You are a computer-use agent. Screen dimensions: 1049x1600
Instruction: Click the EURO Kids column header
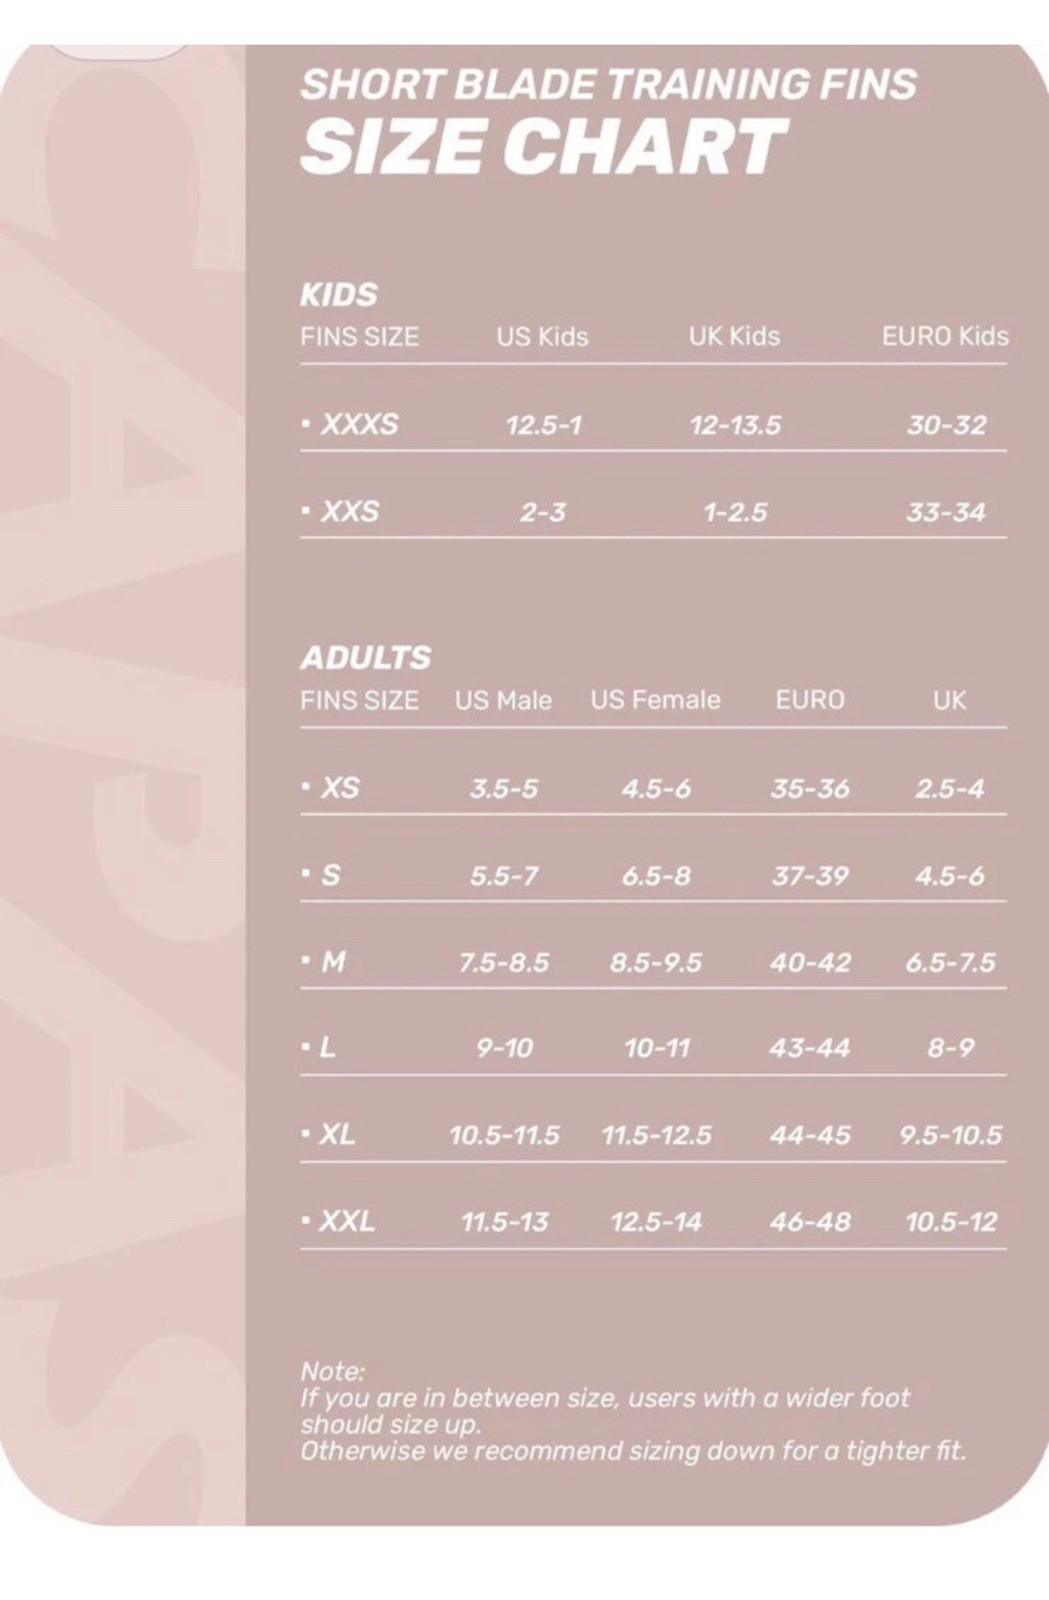[x=945, y=336]
